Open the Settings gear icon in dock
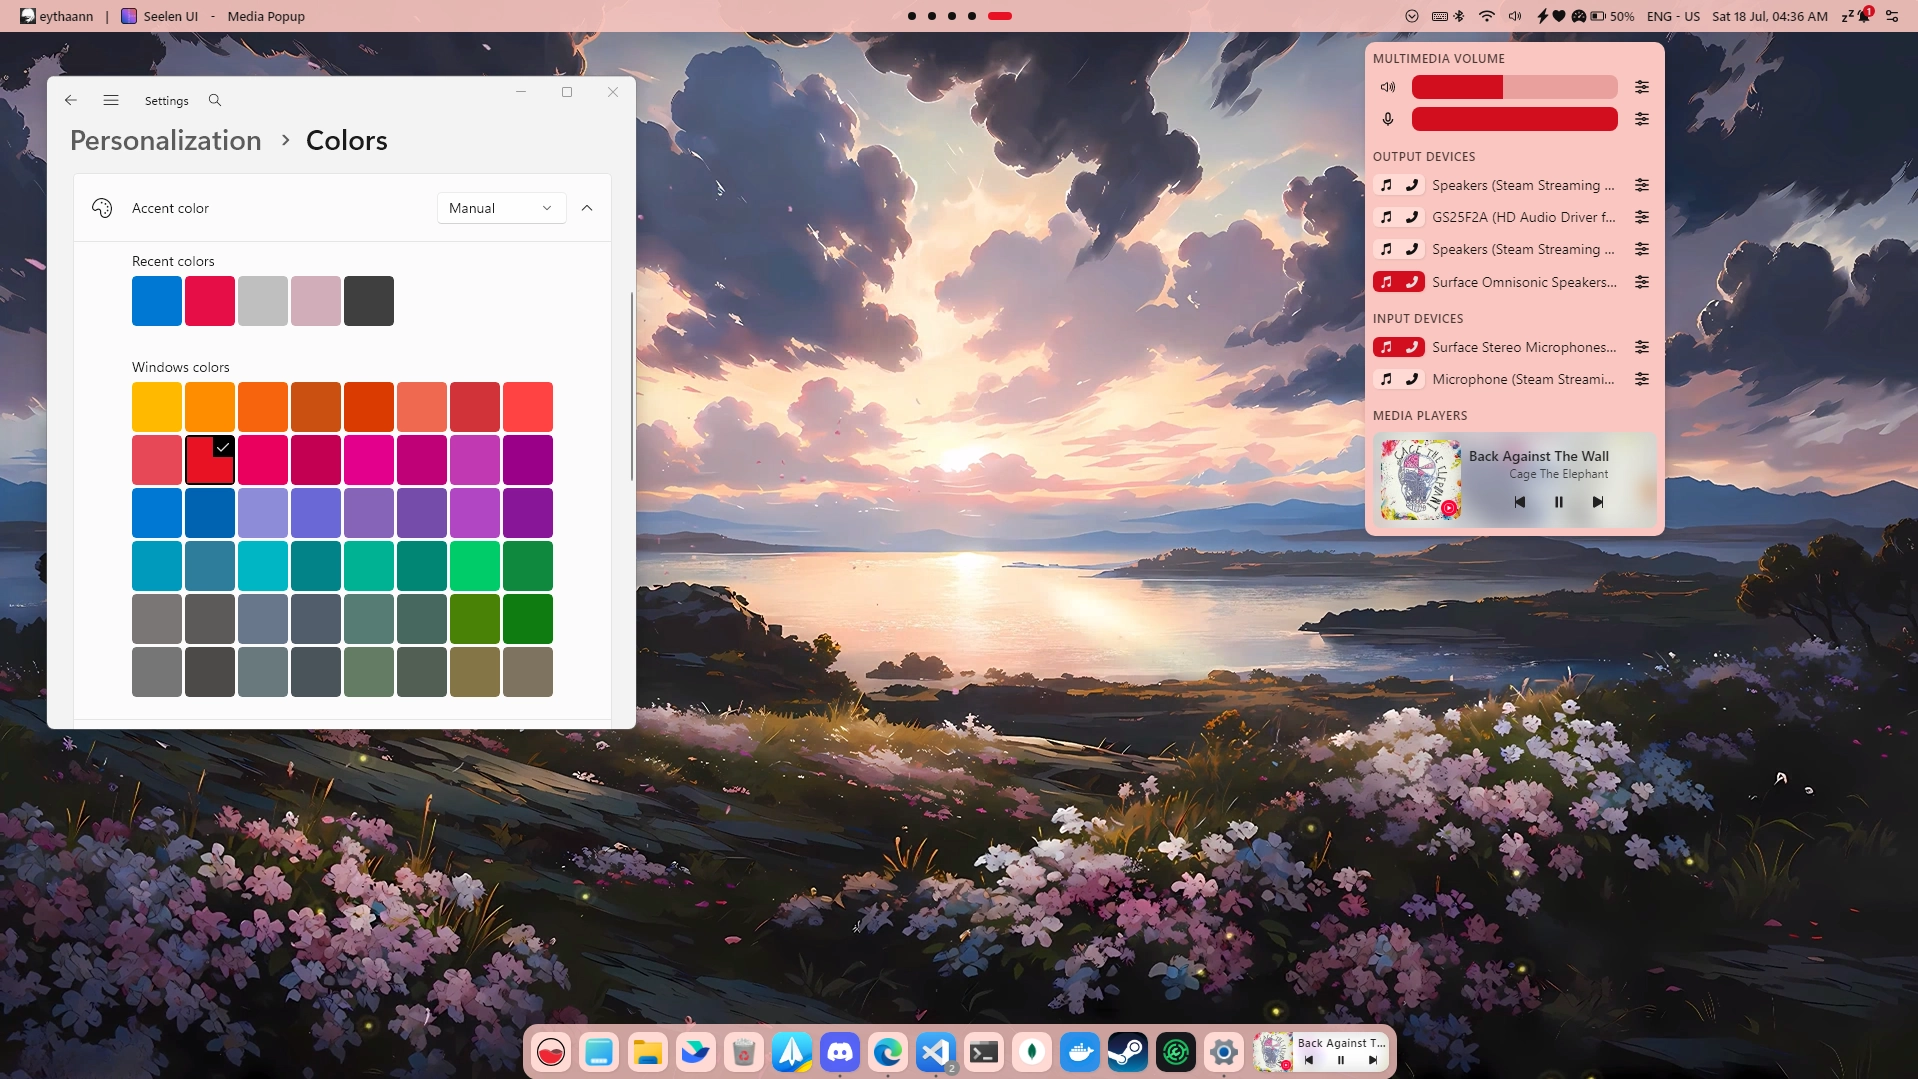Image resolution: width=1918 pixels, height=1079 pixels. [1224, 1052]
